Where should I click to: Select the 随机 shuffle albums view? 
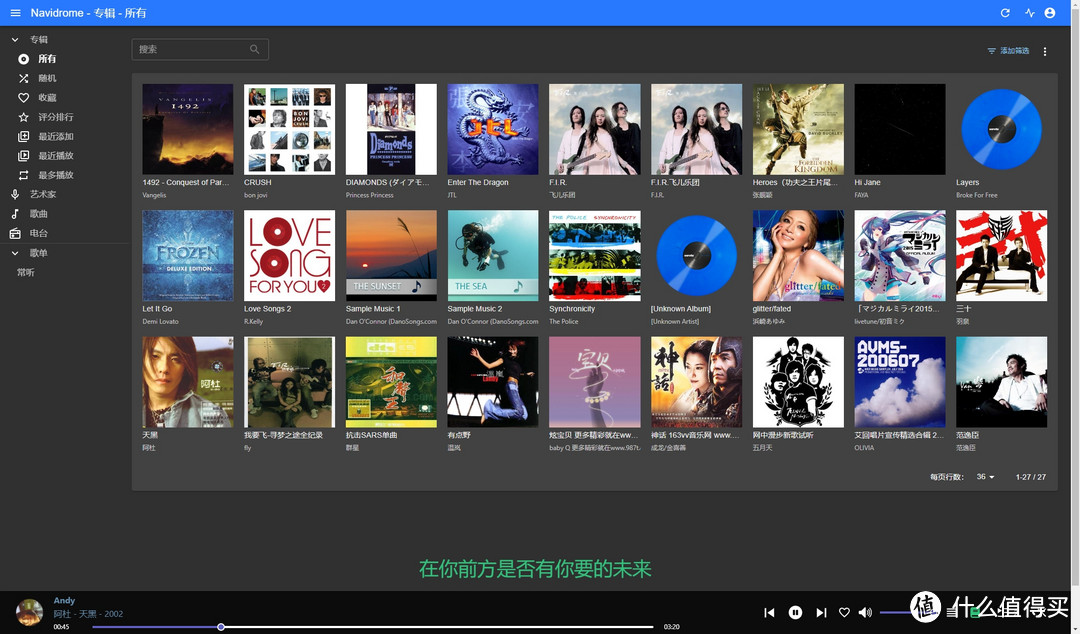pyautogui.click(x=47, y=78)
